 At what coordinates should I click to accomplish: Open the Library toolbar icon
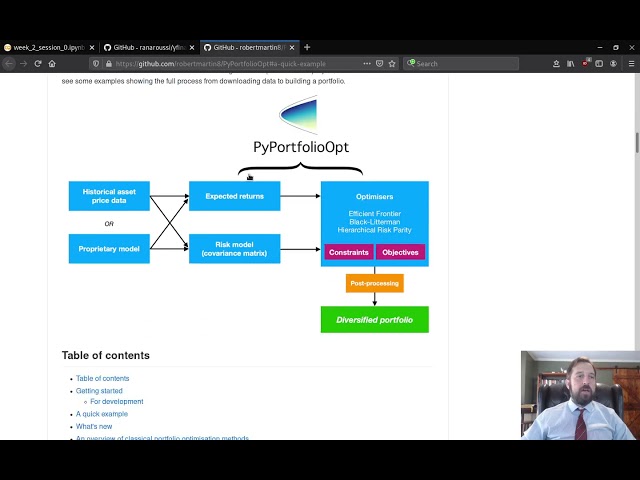pos(570,64)
